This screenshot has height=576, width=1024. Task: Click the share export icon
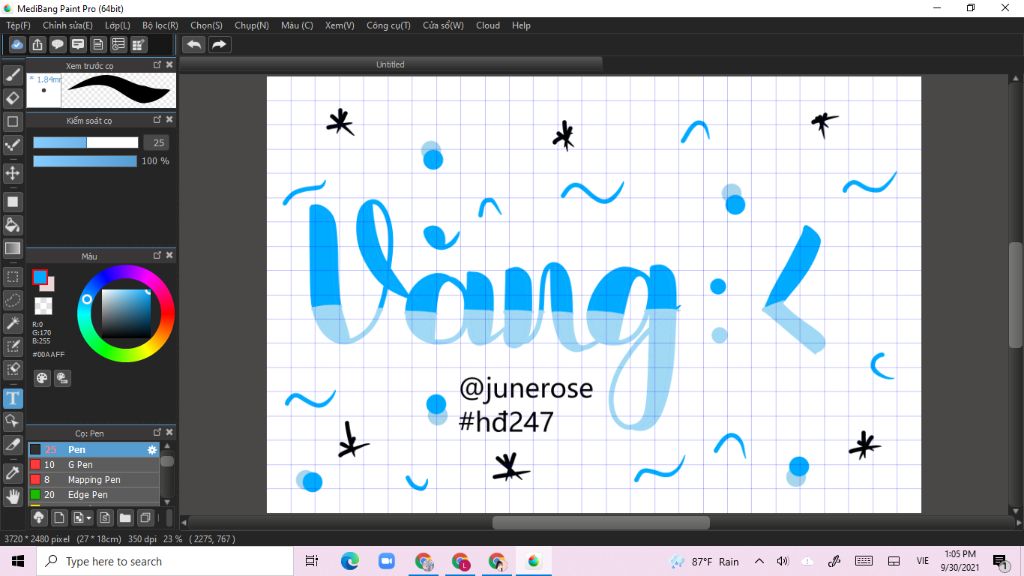click(37, 44)
